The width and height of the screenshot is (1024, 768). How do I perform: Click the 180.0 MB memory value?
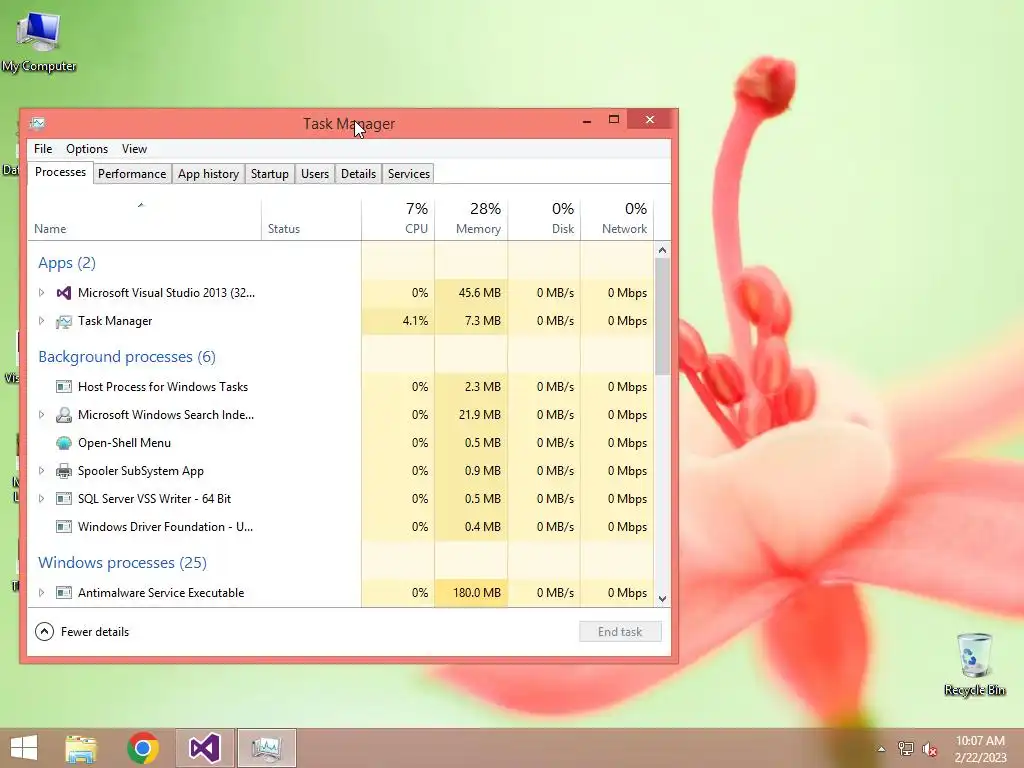477,593
